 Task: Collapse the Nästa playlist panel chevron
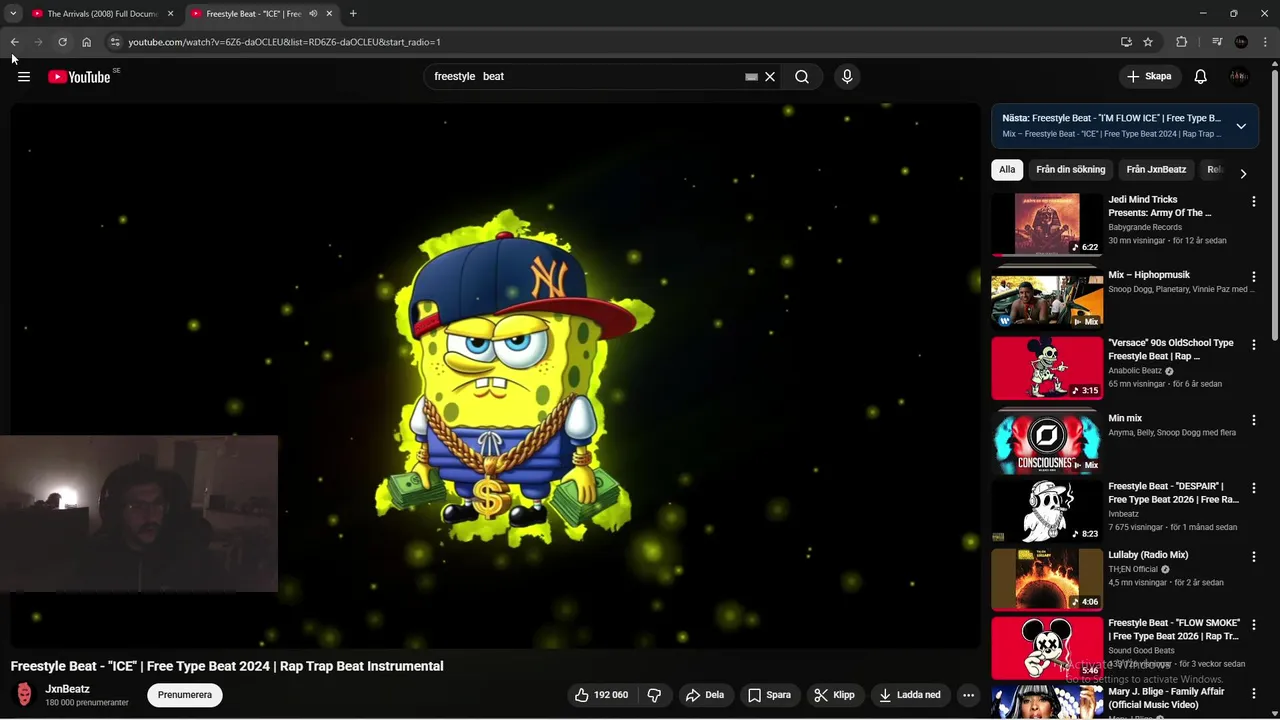click(x=1241, y=126)
